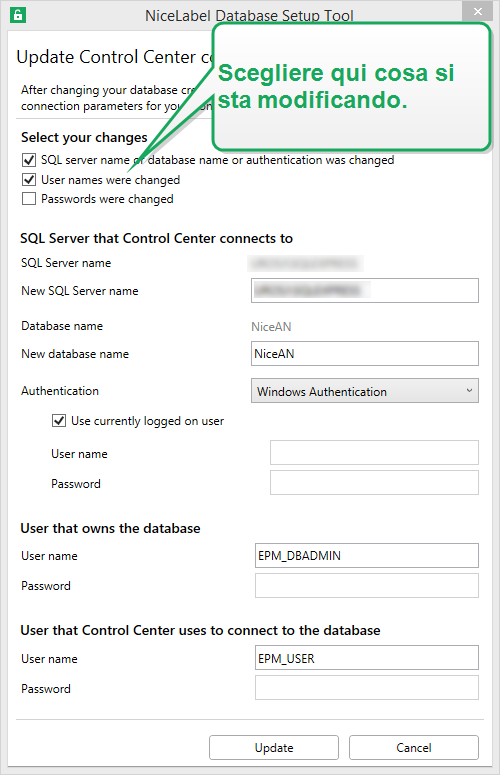Click the grayed NiceAN database name value

[x=271, y=327]
